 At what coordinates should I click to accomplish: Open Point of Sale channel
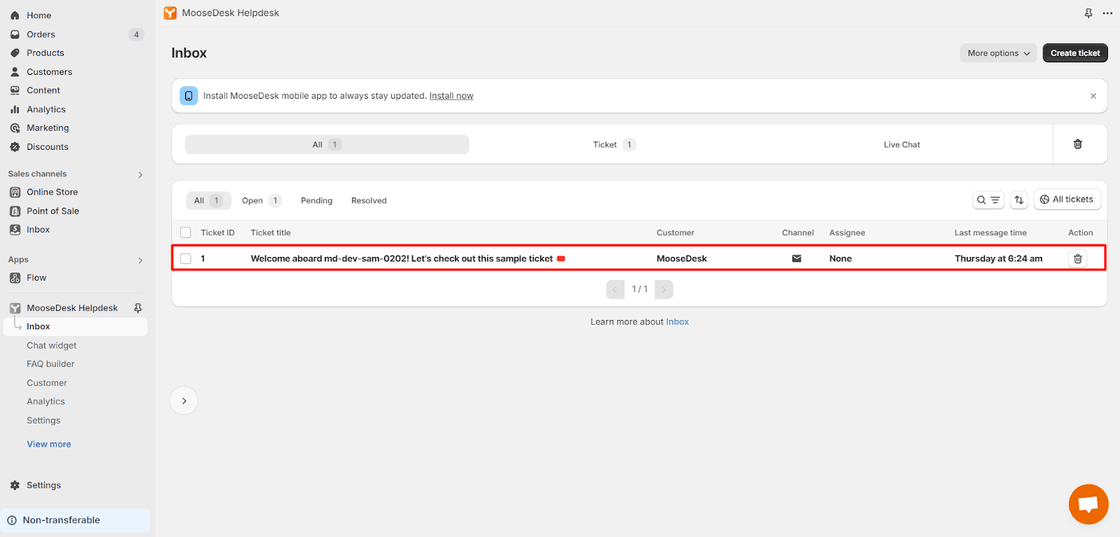(53, 211)
